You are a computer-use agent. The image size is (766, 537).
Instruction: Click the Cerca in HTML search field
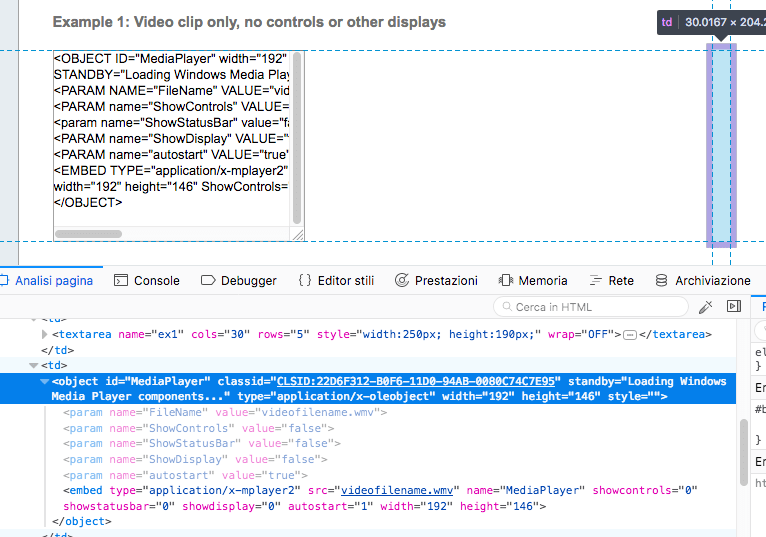591,307
